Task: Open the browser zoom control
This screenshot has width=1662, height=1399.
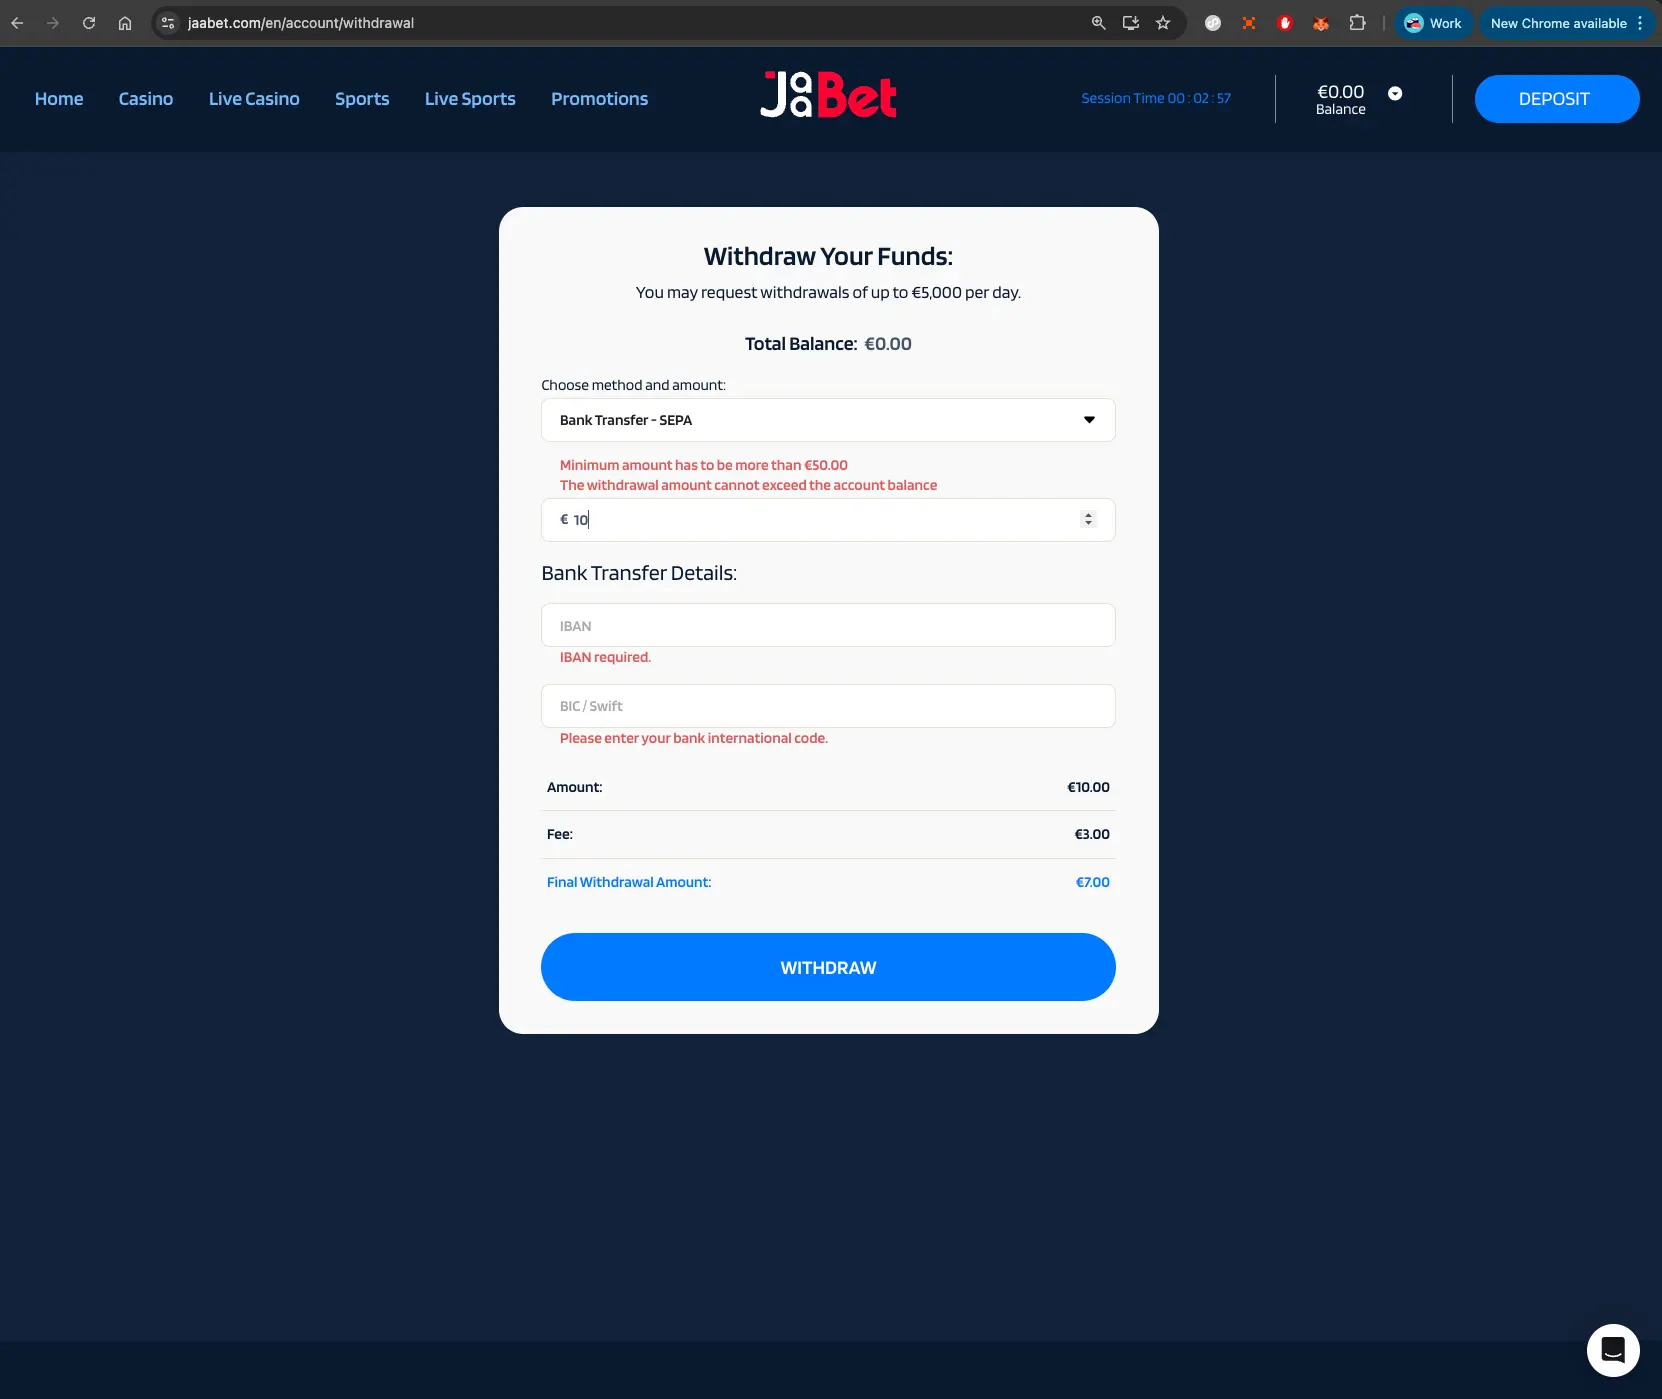Action: click(1098, 23)
